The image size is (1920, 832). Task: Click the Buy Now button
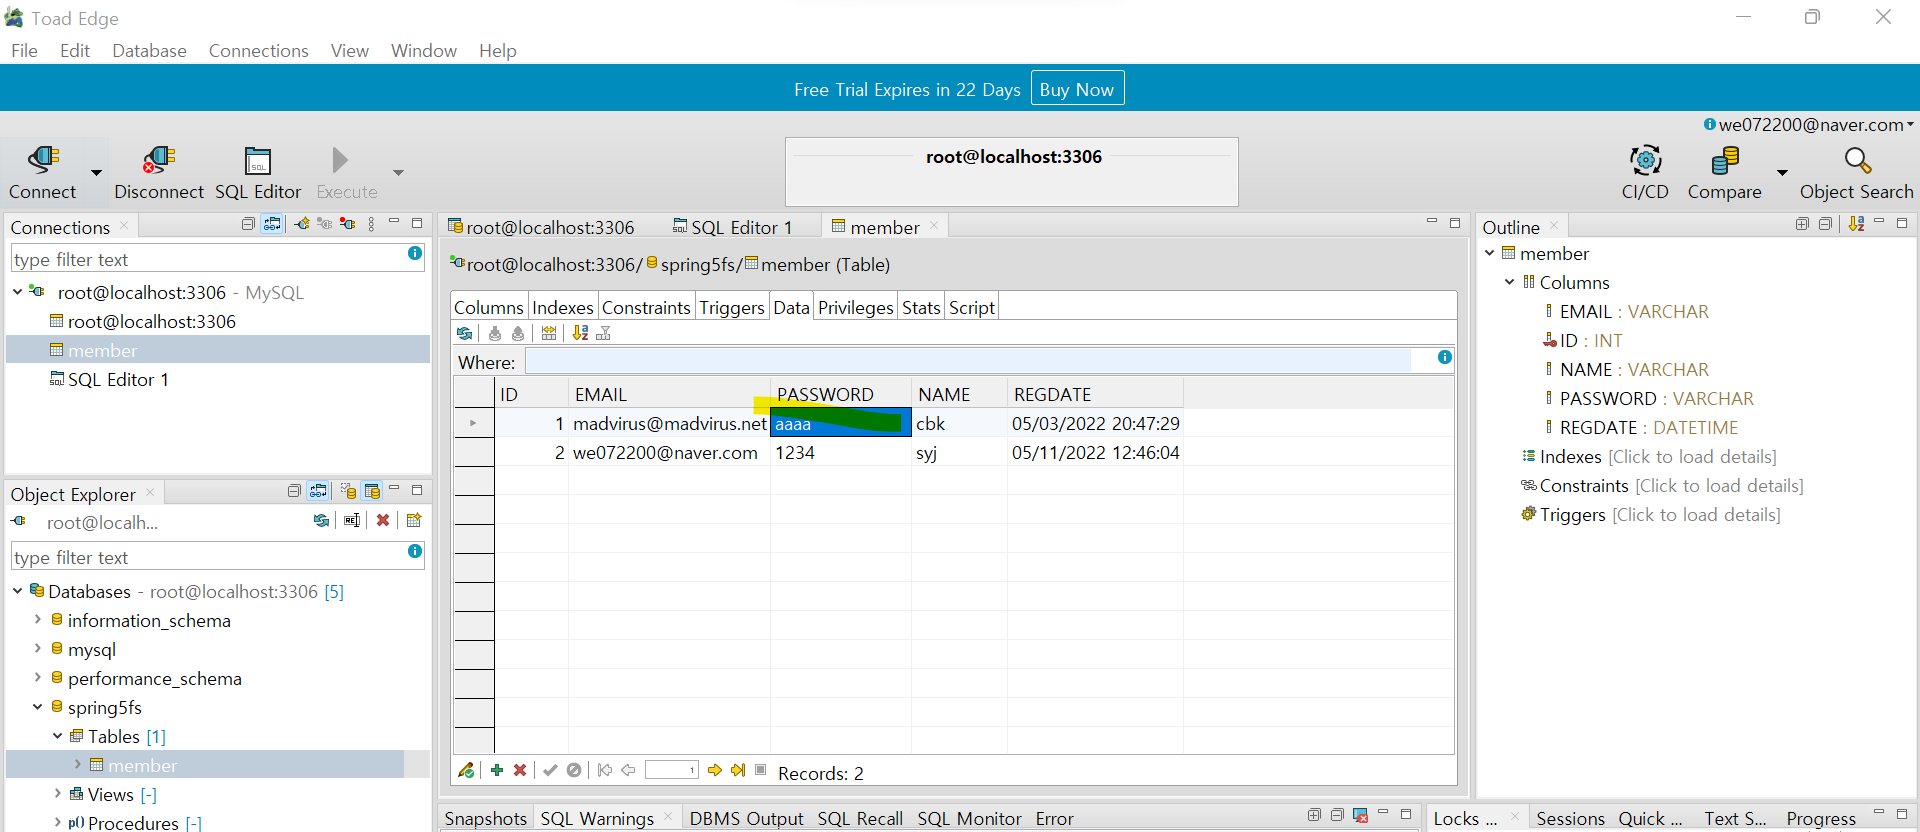(x=1077, y=89)
